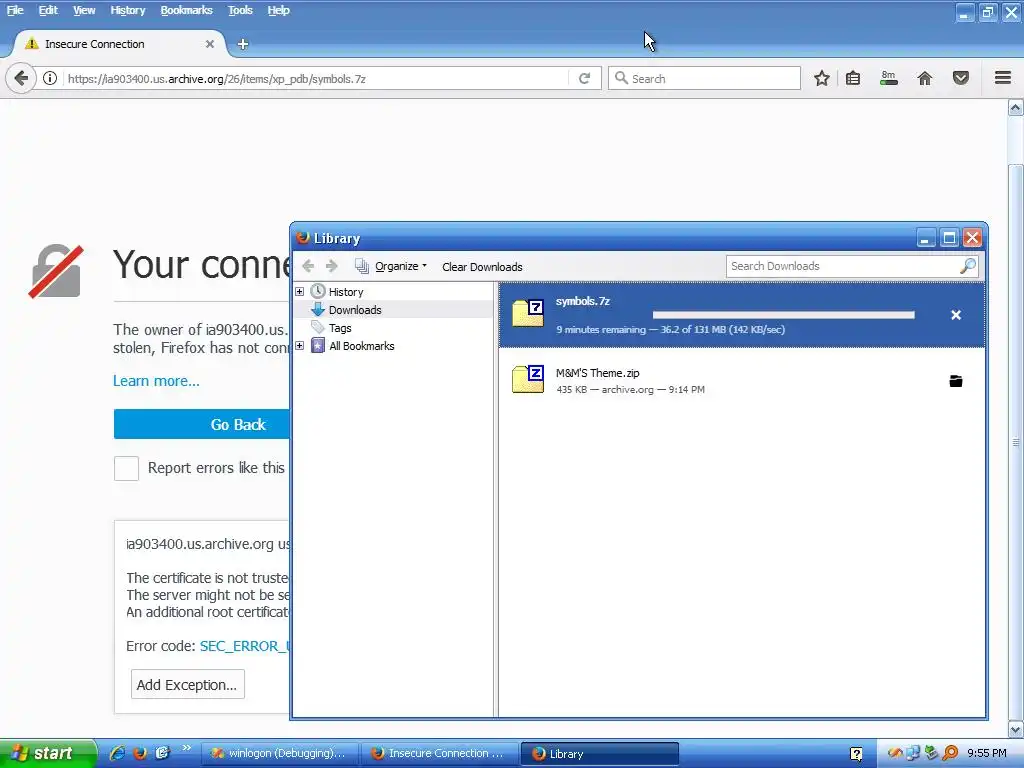
Task: Open the Firefox hamburger menu
Action: click(x=1003, y=78)
